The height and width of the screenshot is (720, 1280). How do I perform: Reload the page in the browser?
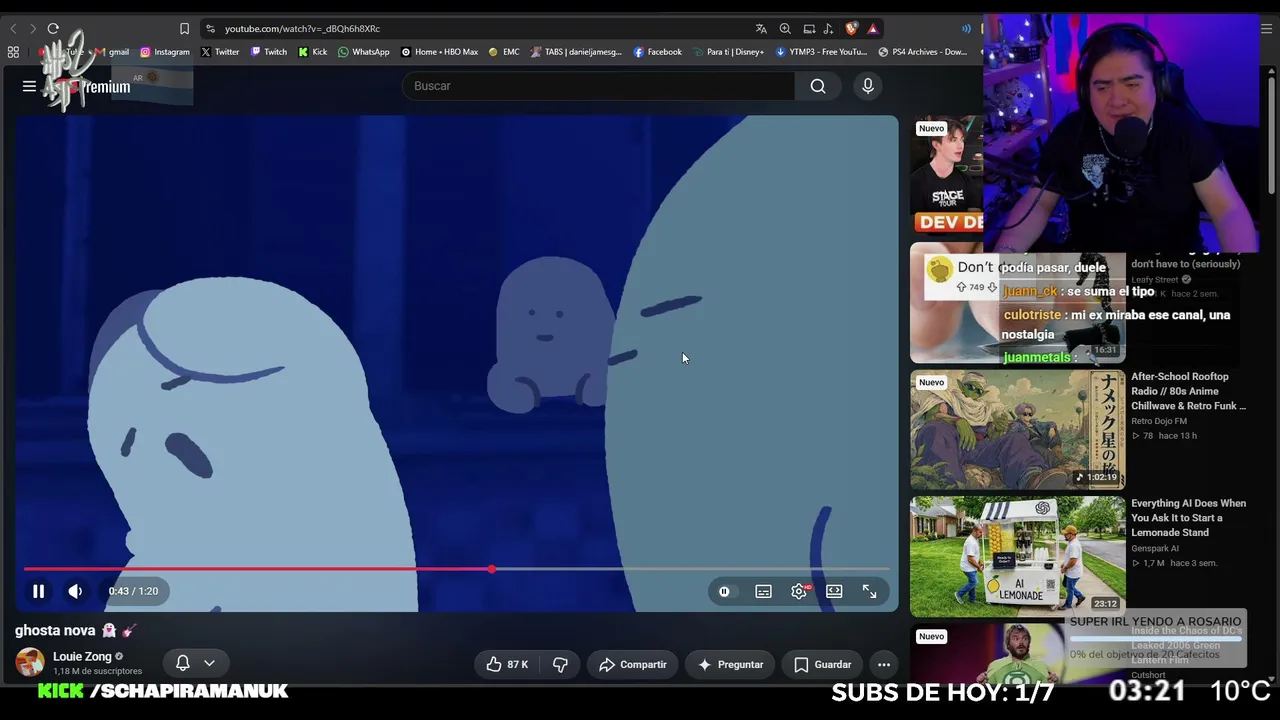(x=53, y=29)
